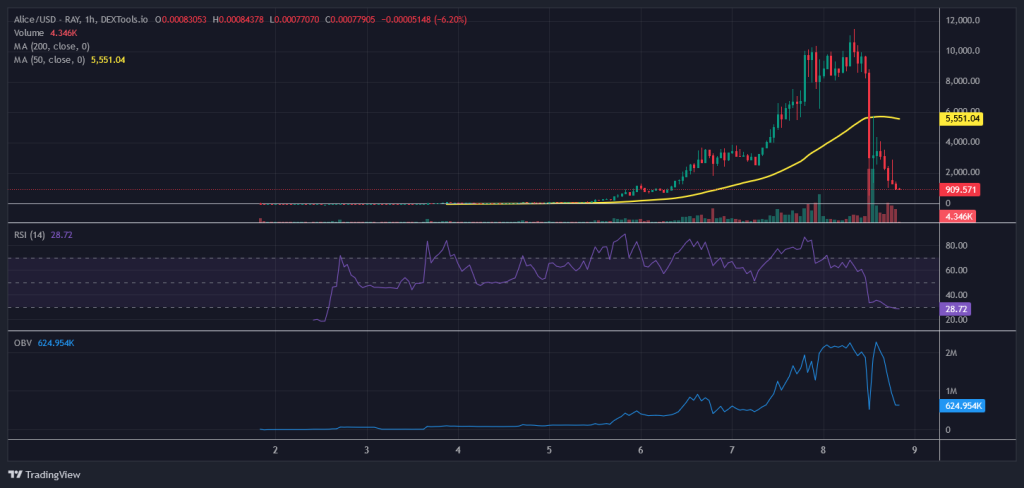Click the date 3 on time axis
1024x488 pixels.
click(x=367, y=450)
